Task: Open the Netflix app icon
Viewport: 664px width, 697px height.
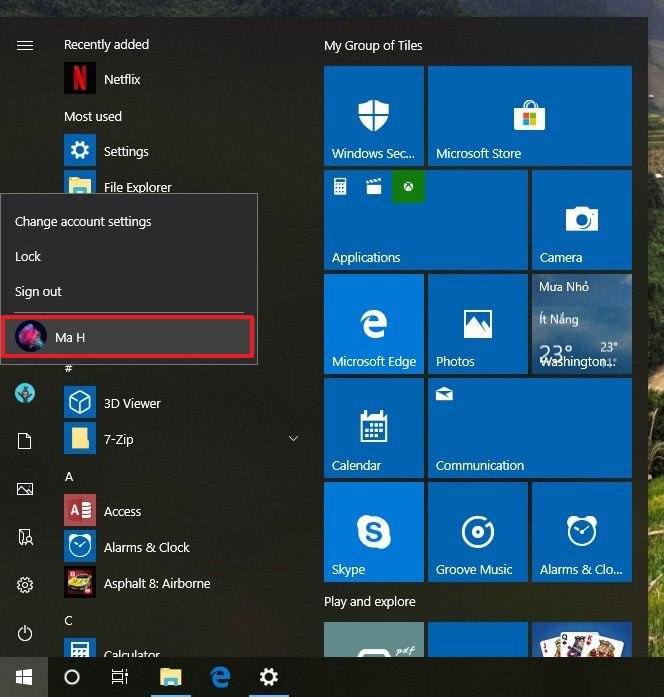Action: point(80,79)
